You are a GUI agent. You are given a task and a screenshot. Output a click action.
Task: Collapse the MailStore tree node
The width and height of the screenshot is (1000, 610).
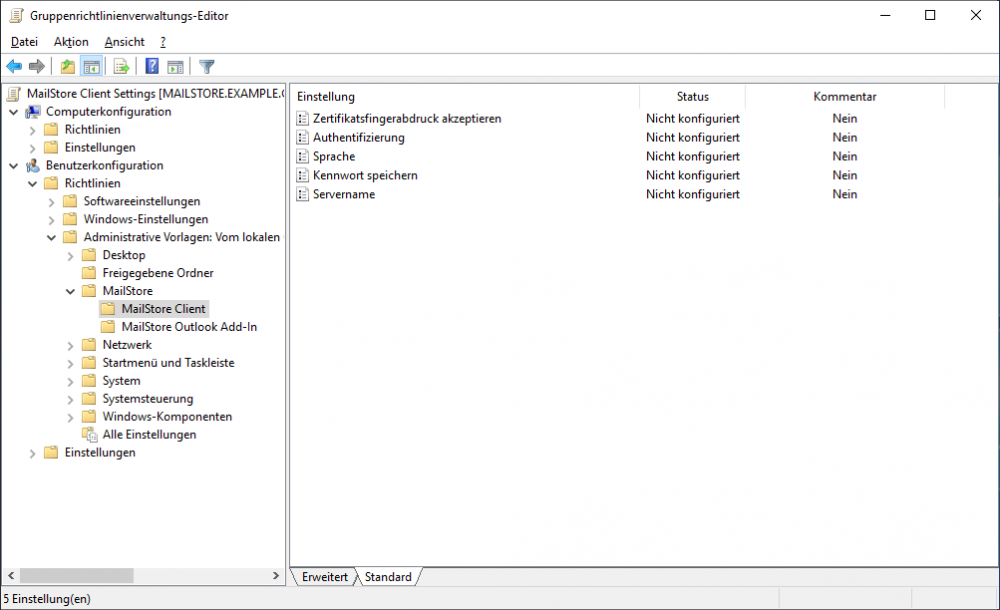pyautogui.click(x=68, y=290)
